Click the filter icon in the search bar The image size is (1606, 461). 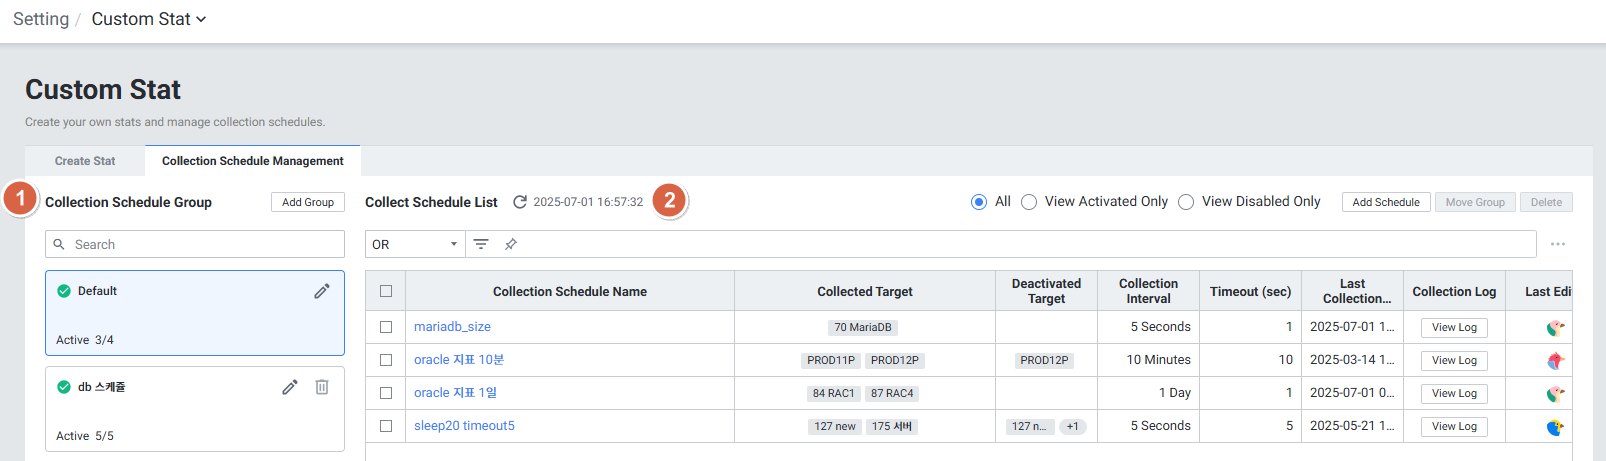click(x=481, y=244)
